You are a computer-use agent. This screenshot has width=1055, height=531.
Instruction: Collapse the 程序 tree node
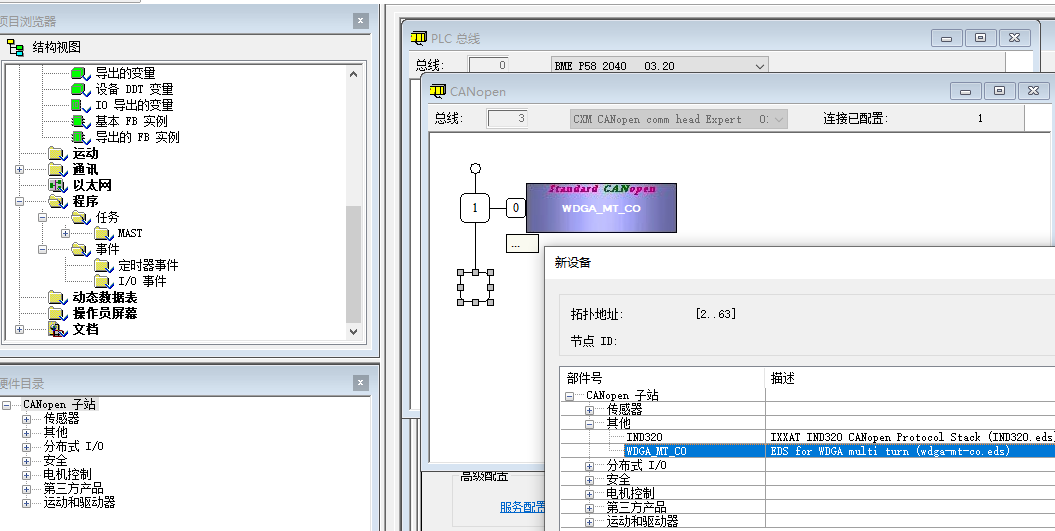[x=20, y=201]
